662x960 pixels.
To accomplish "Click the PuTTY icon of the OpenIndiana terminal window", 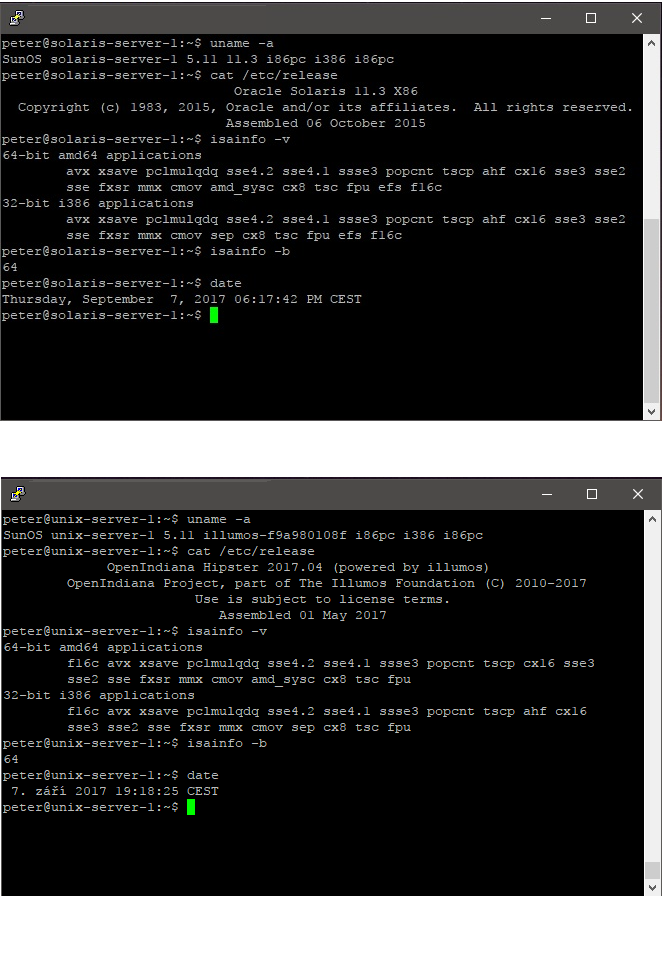I will pos(18,494).
